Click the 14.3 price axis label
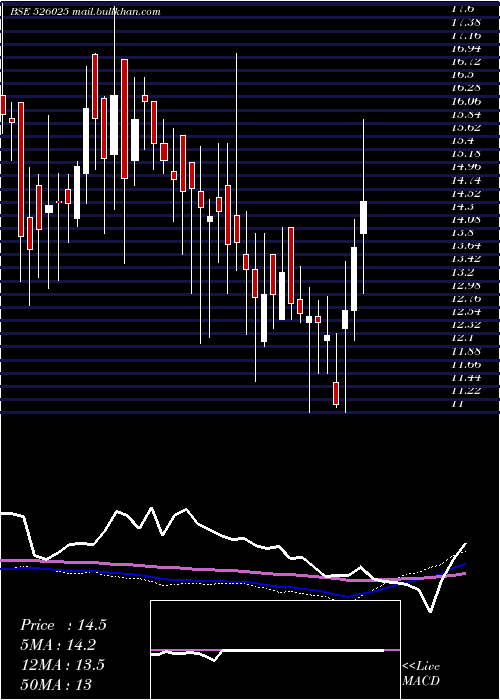 pos(462,206)
